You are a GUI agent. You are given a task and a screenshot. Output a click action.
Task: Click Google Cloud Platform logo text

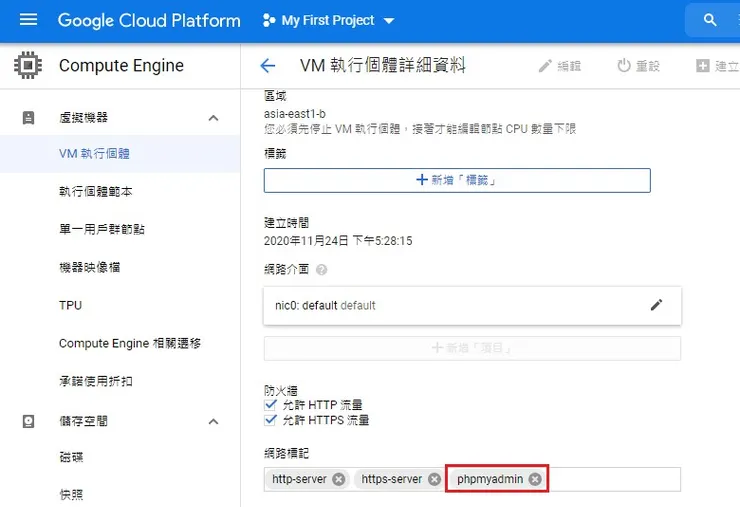click(x=149, y=20)
